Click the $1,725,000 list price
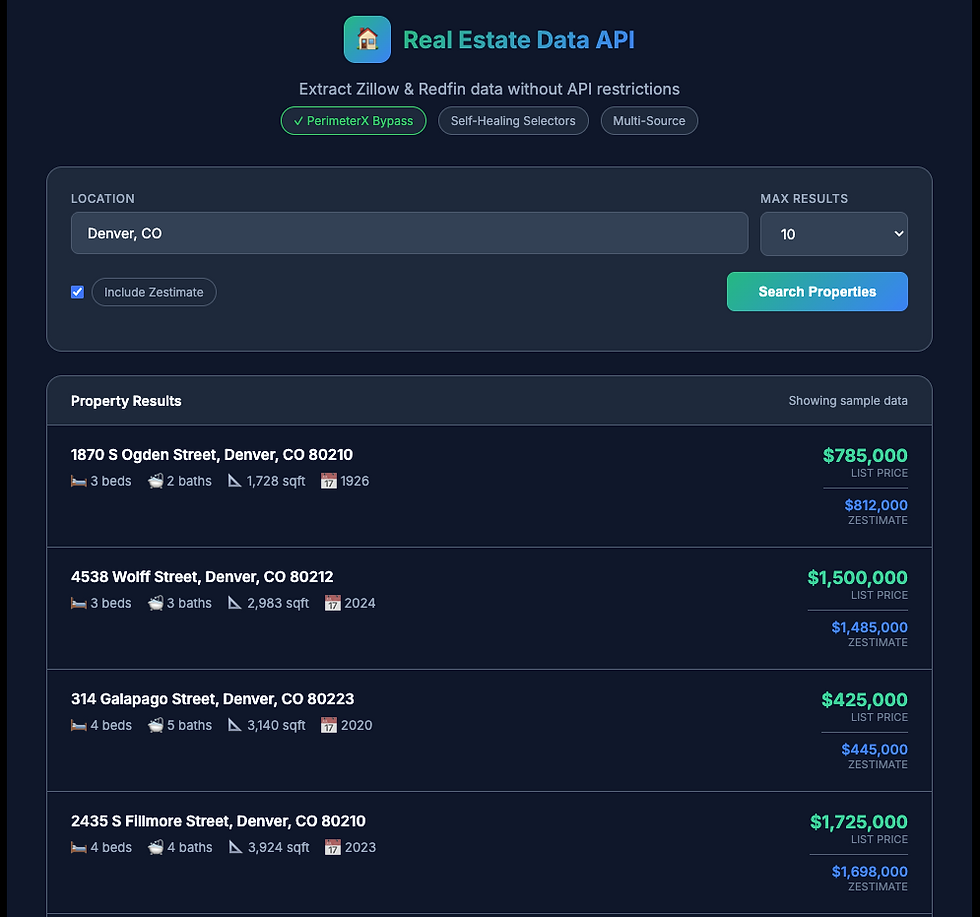The image size is (980, 917). pos(859,822)
